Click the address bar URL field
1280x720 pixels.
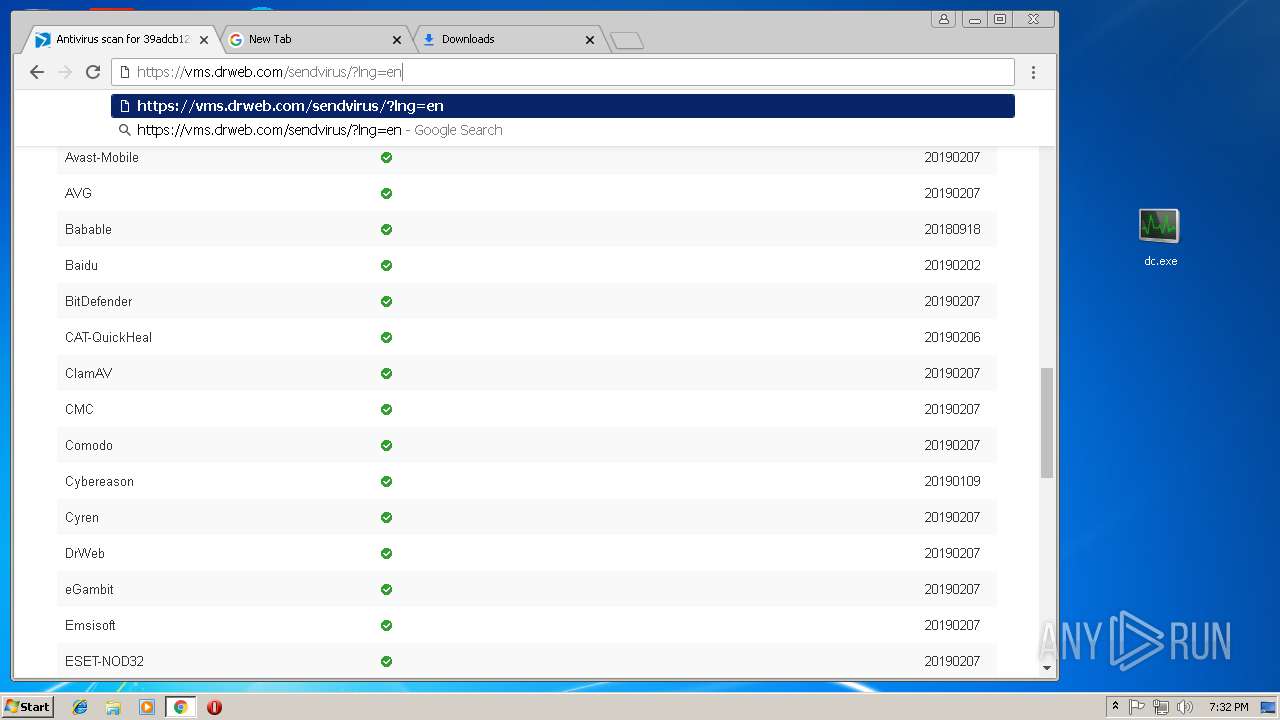563,72
